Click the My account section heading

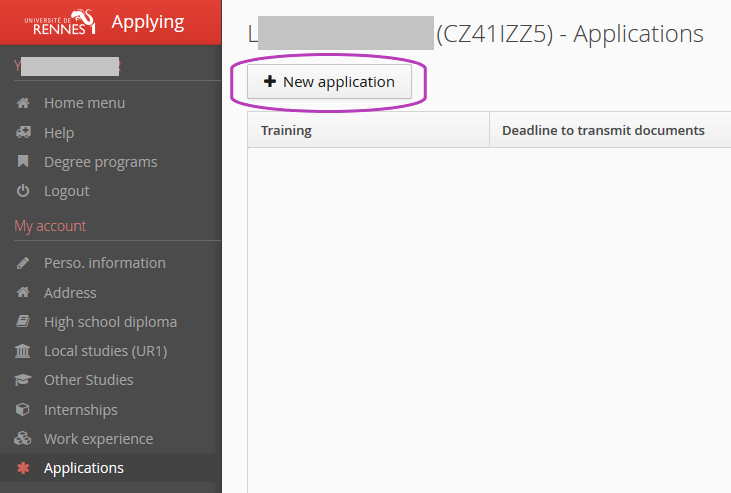(50, 226)
